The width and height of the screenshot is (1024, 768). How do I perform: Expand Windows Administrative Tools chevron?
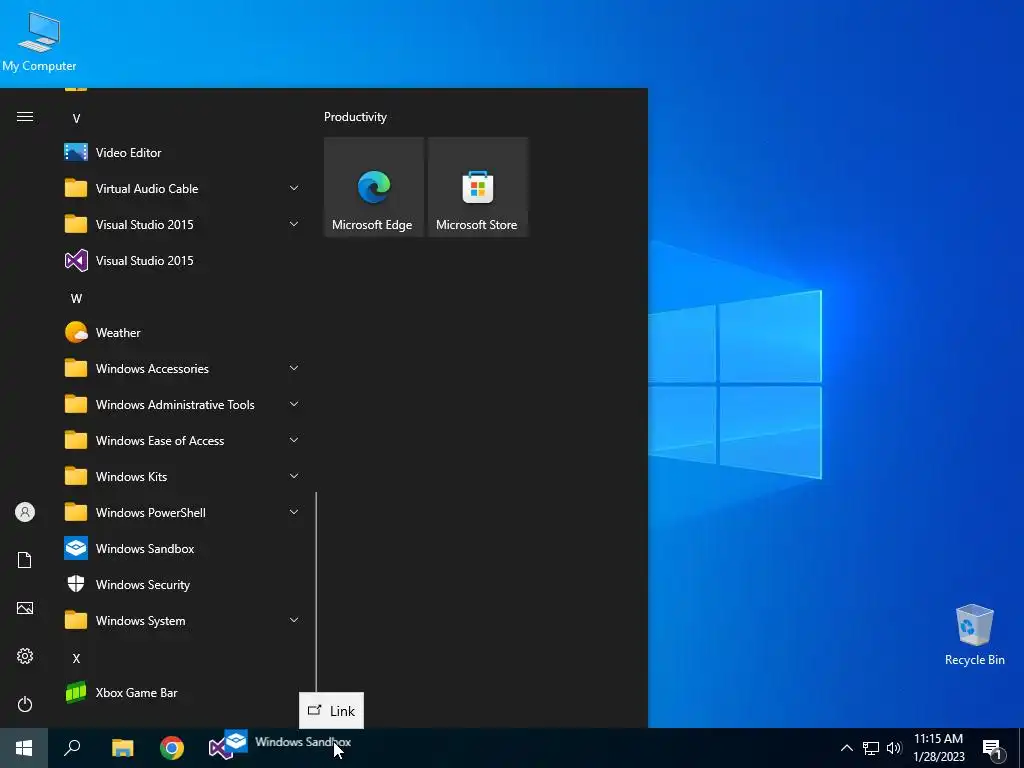click(x=294, y=404)
